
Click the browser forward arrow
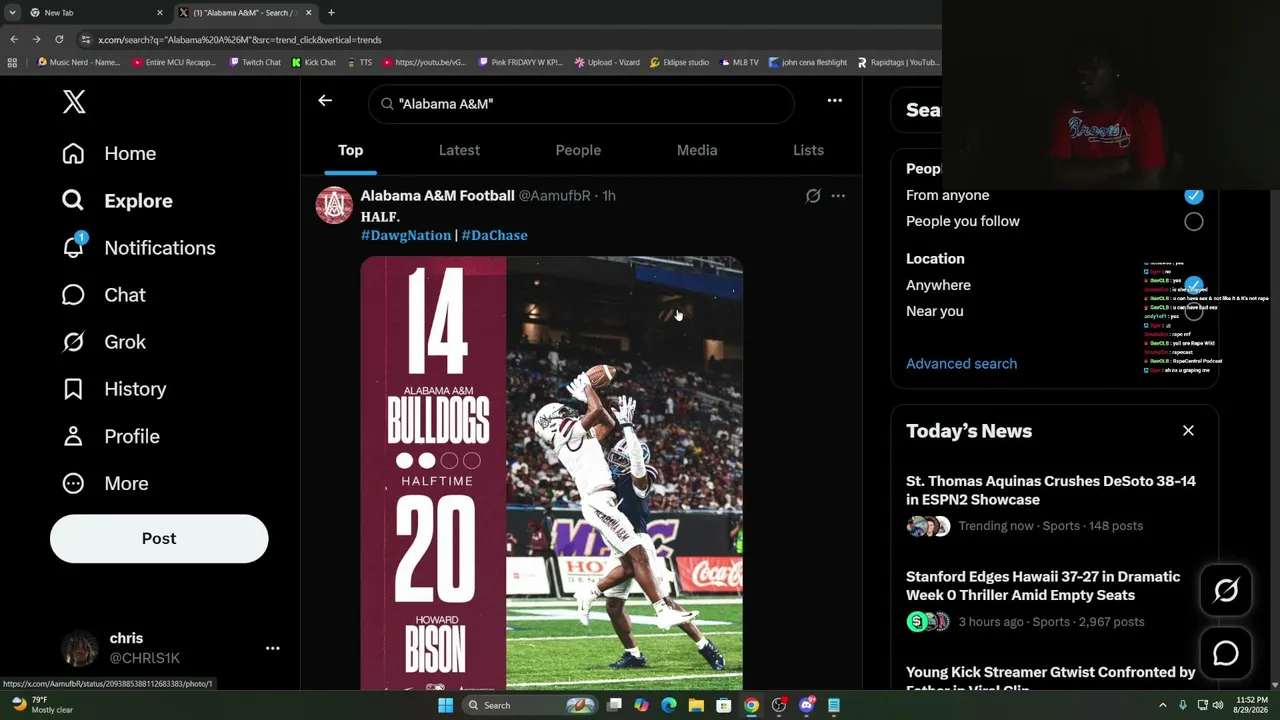pos(36,39)
